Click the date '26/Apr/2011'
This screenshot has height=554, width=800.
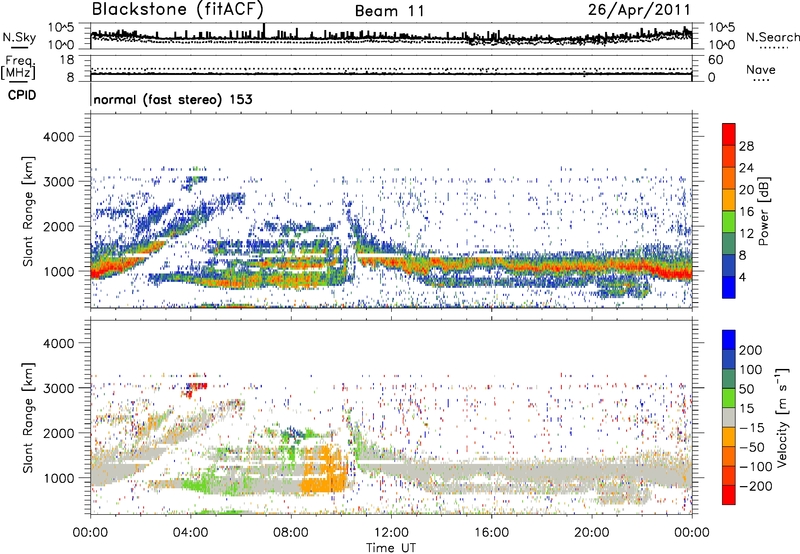639,10
